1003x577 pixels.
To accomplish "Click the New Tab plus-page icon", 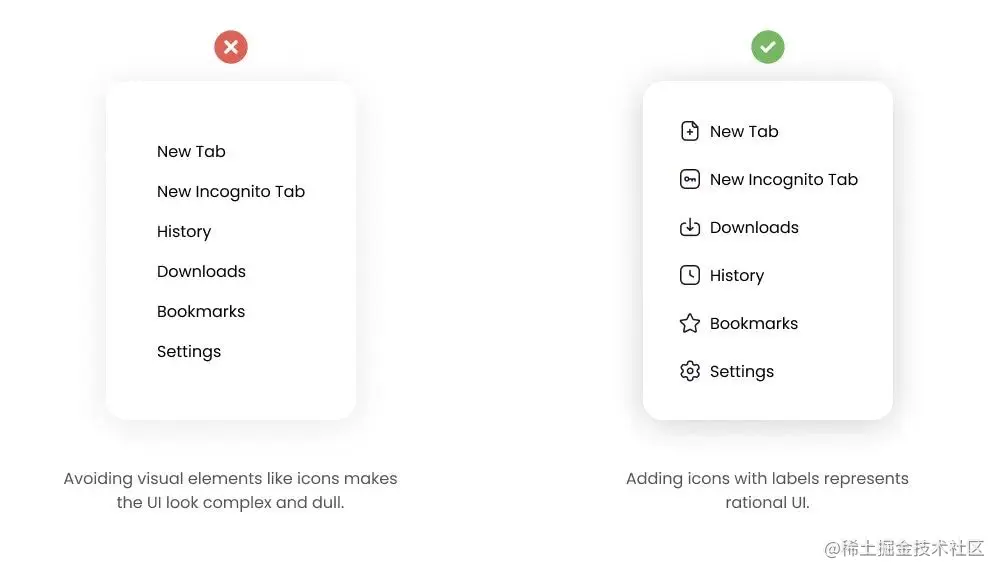I will 690,131.
